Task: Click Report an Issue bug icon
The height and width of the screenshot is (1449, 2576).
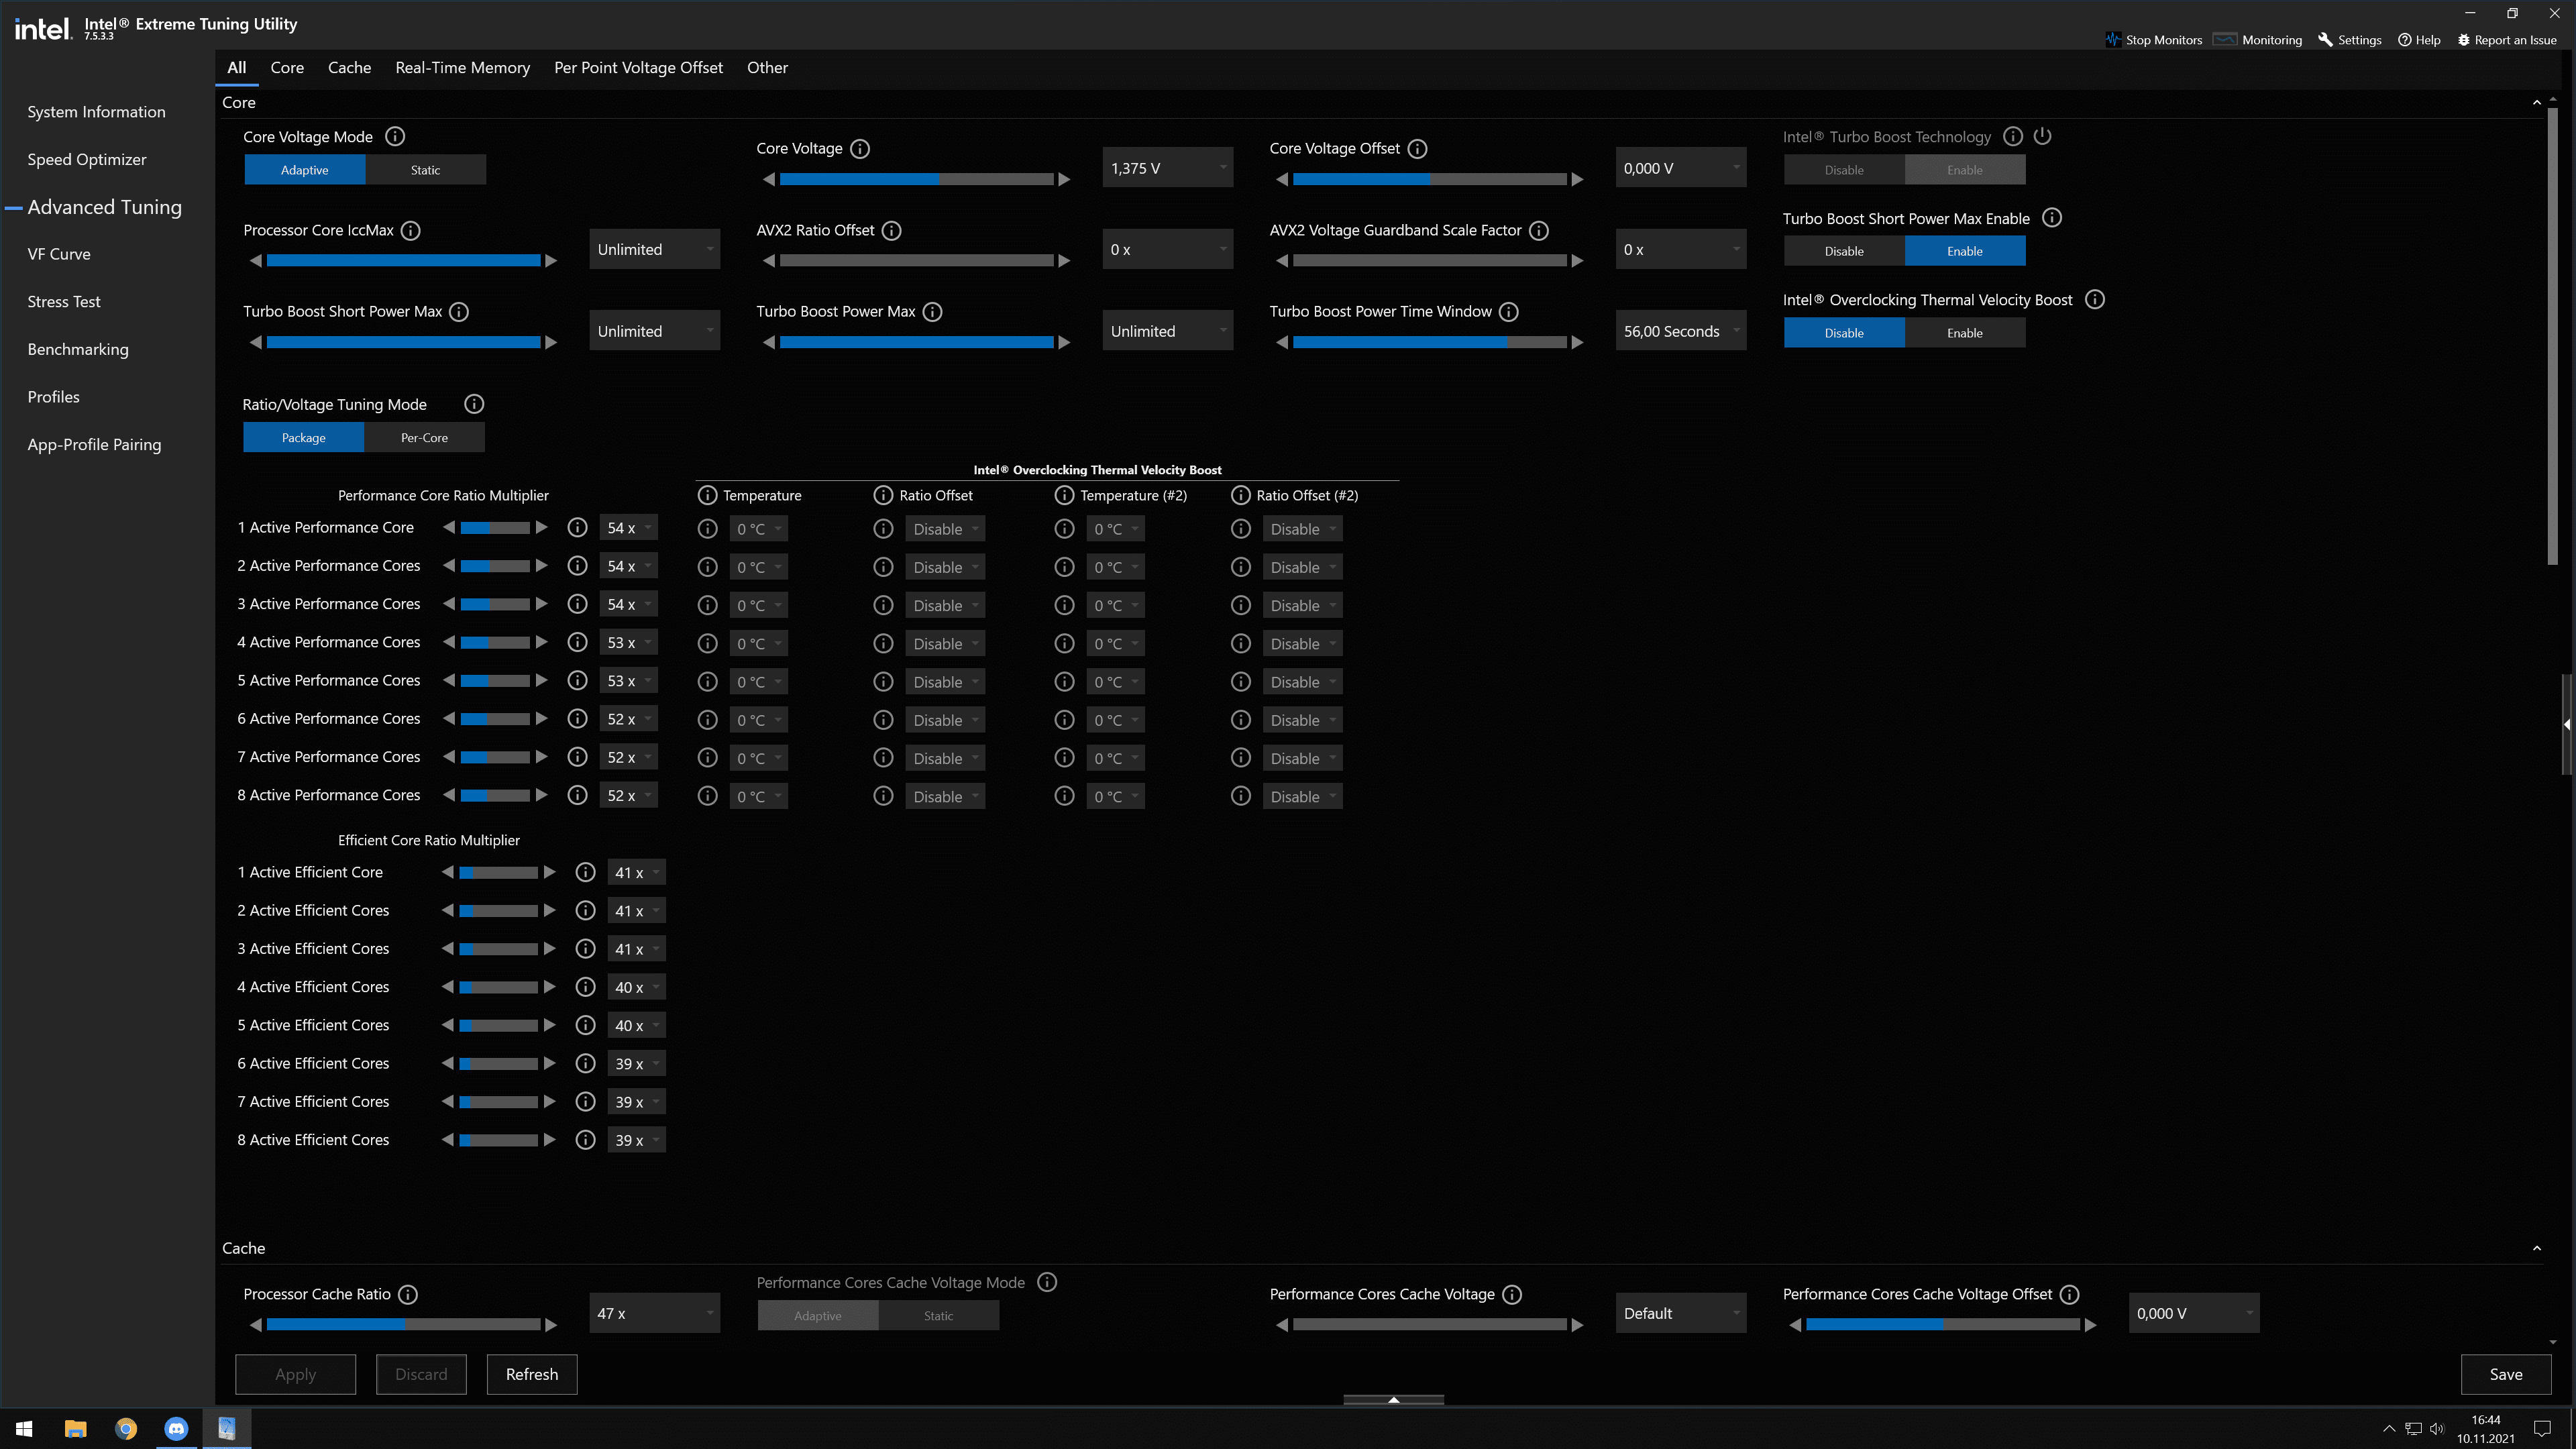Action: click(2463, 40)
